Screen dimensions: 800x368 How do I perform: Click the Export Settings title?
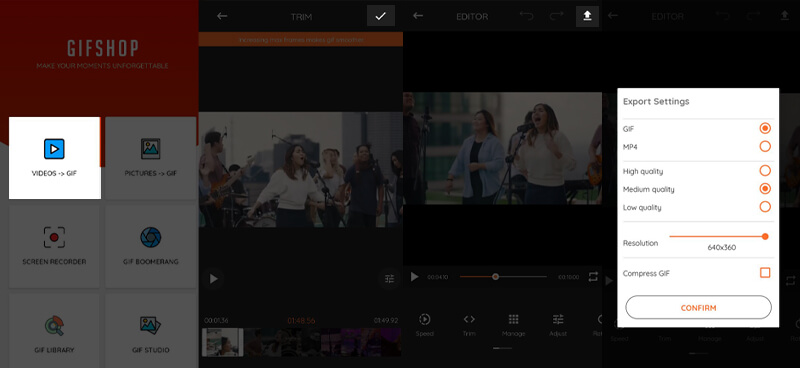(656, 101)
